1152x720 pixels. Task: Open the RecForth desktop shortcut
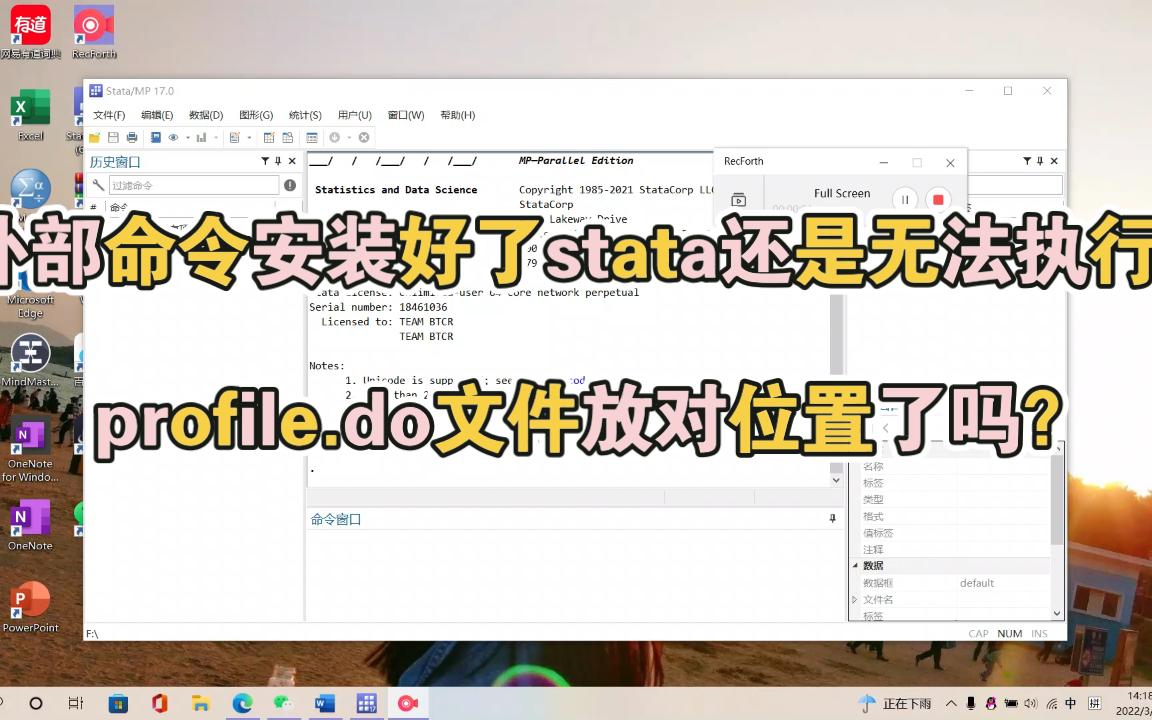(94, 32)
